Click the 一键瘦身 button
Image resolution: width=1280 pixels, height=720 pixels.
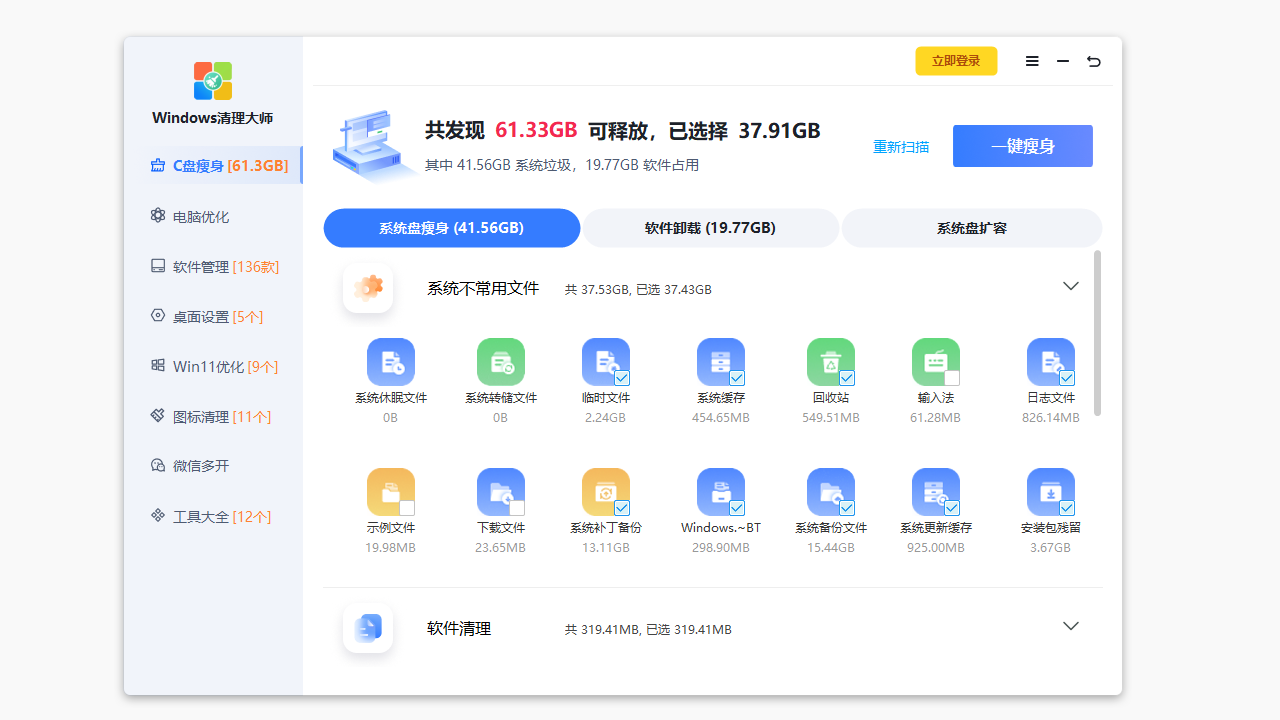1022,146
